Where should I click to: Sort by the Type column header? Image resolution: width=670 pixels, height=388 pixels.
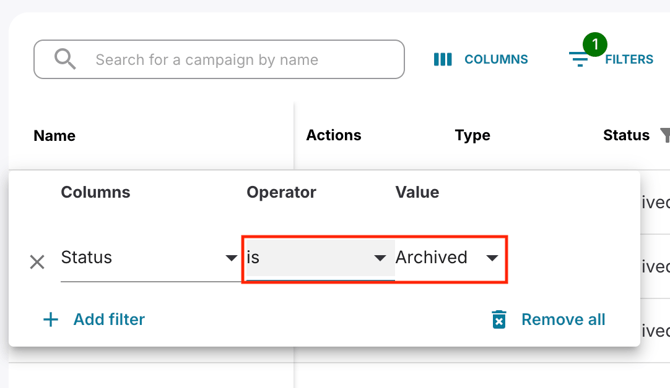473,135
